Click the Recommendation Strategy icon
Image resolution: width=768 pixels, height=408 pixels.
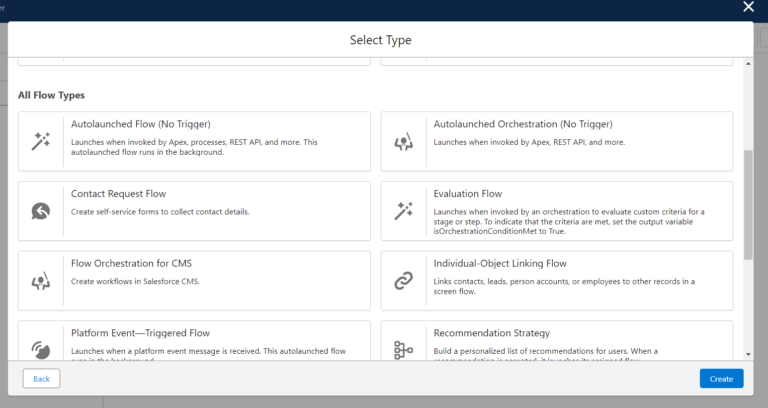(x=403, y=349)
